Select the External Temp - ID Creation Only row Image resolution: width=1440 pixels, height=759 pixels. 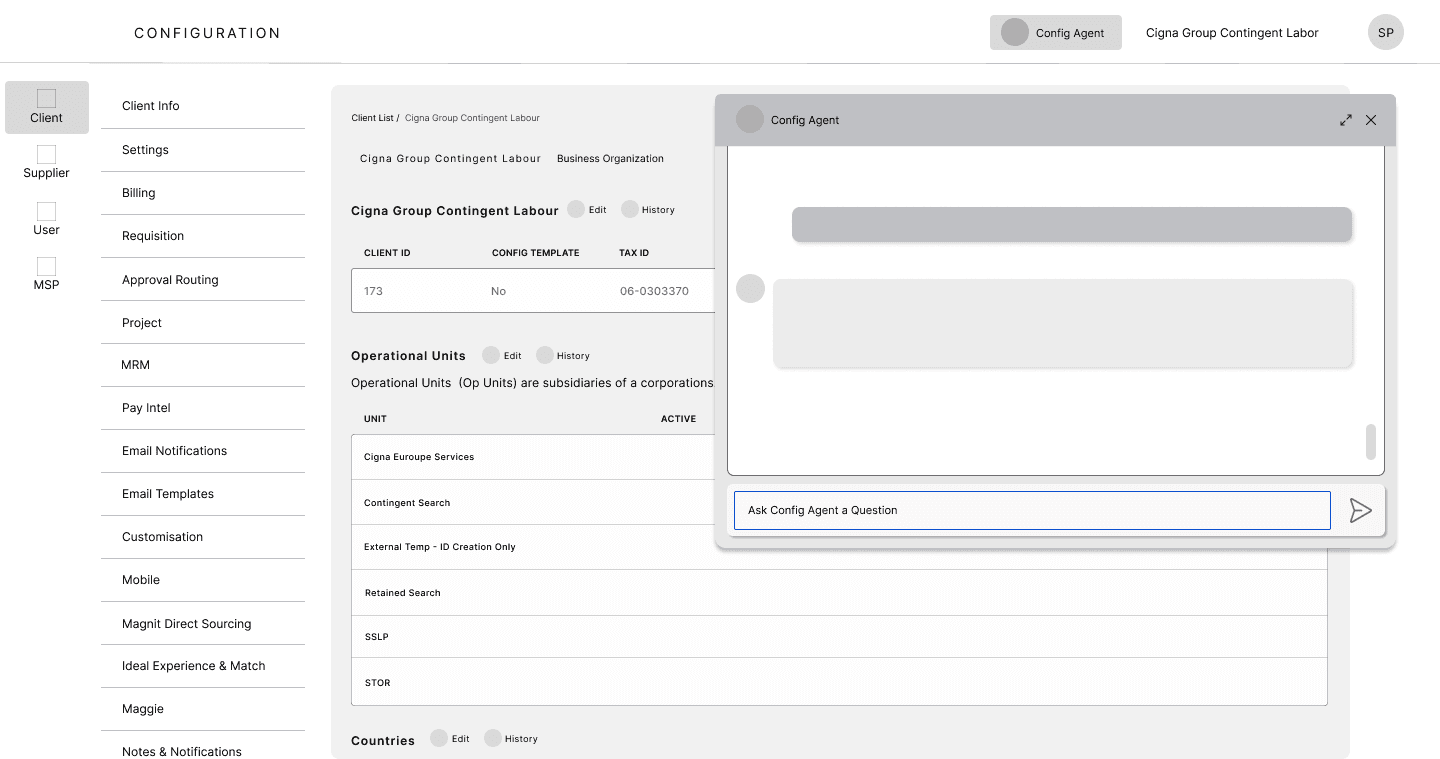839,547
